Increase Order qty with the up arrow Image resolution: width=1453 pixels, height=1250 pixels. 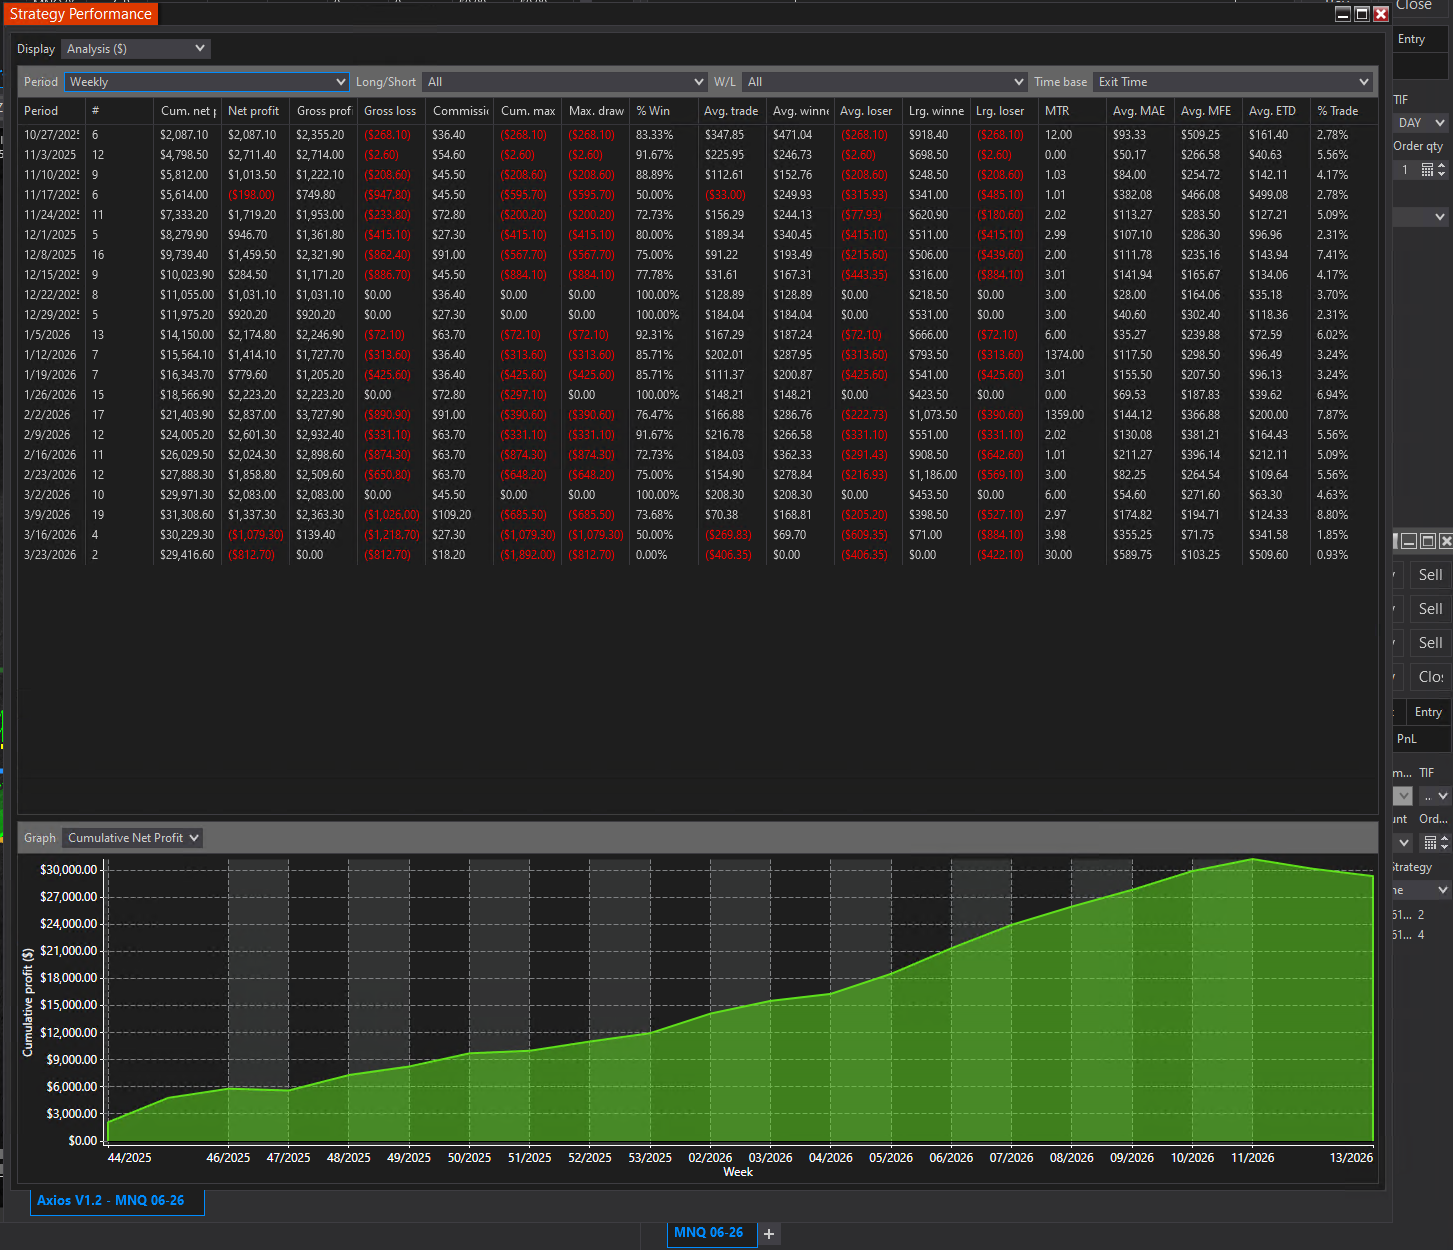(x=1441, y=166)
